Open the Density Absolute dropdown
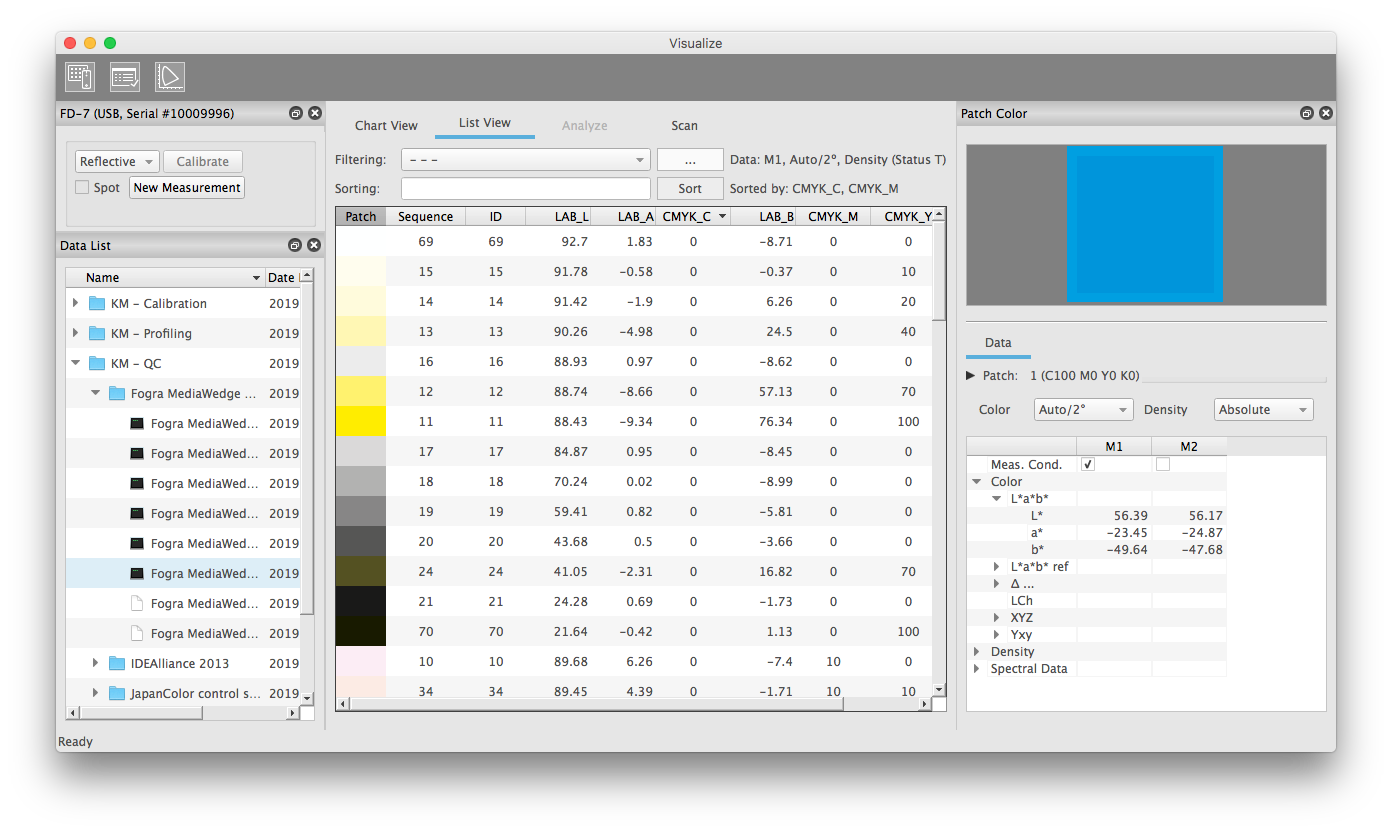This screenshot has height=832, width=1392. pos(1263,410)
